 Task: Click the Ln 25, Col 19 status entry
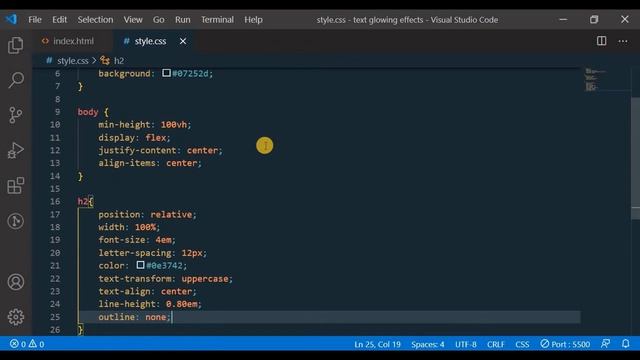click(377, 344)
